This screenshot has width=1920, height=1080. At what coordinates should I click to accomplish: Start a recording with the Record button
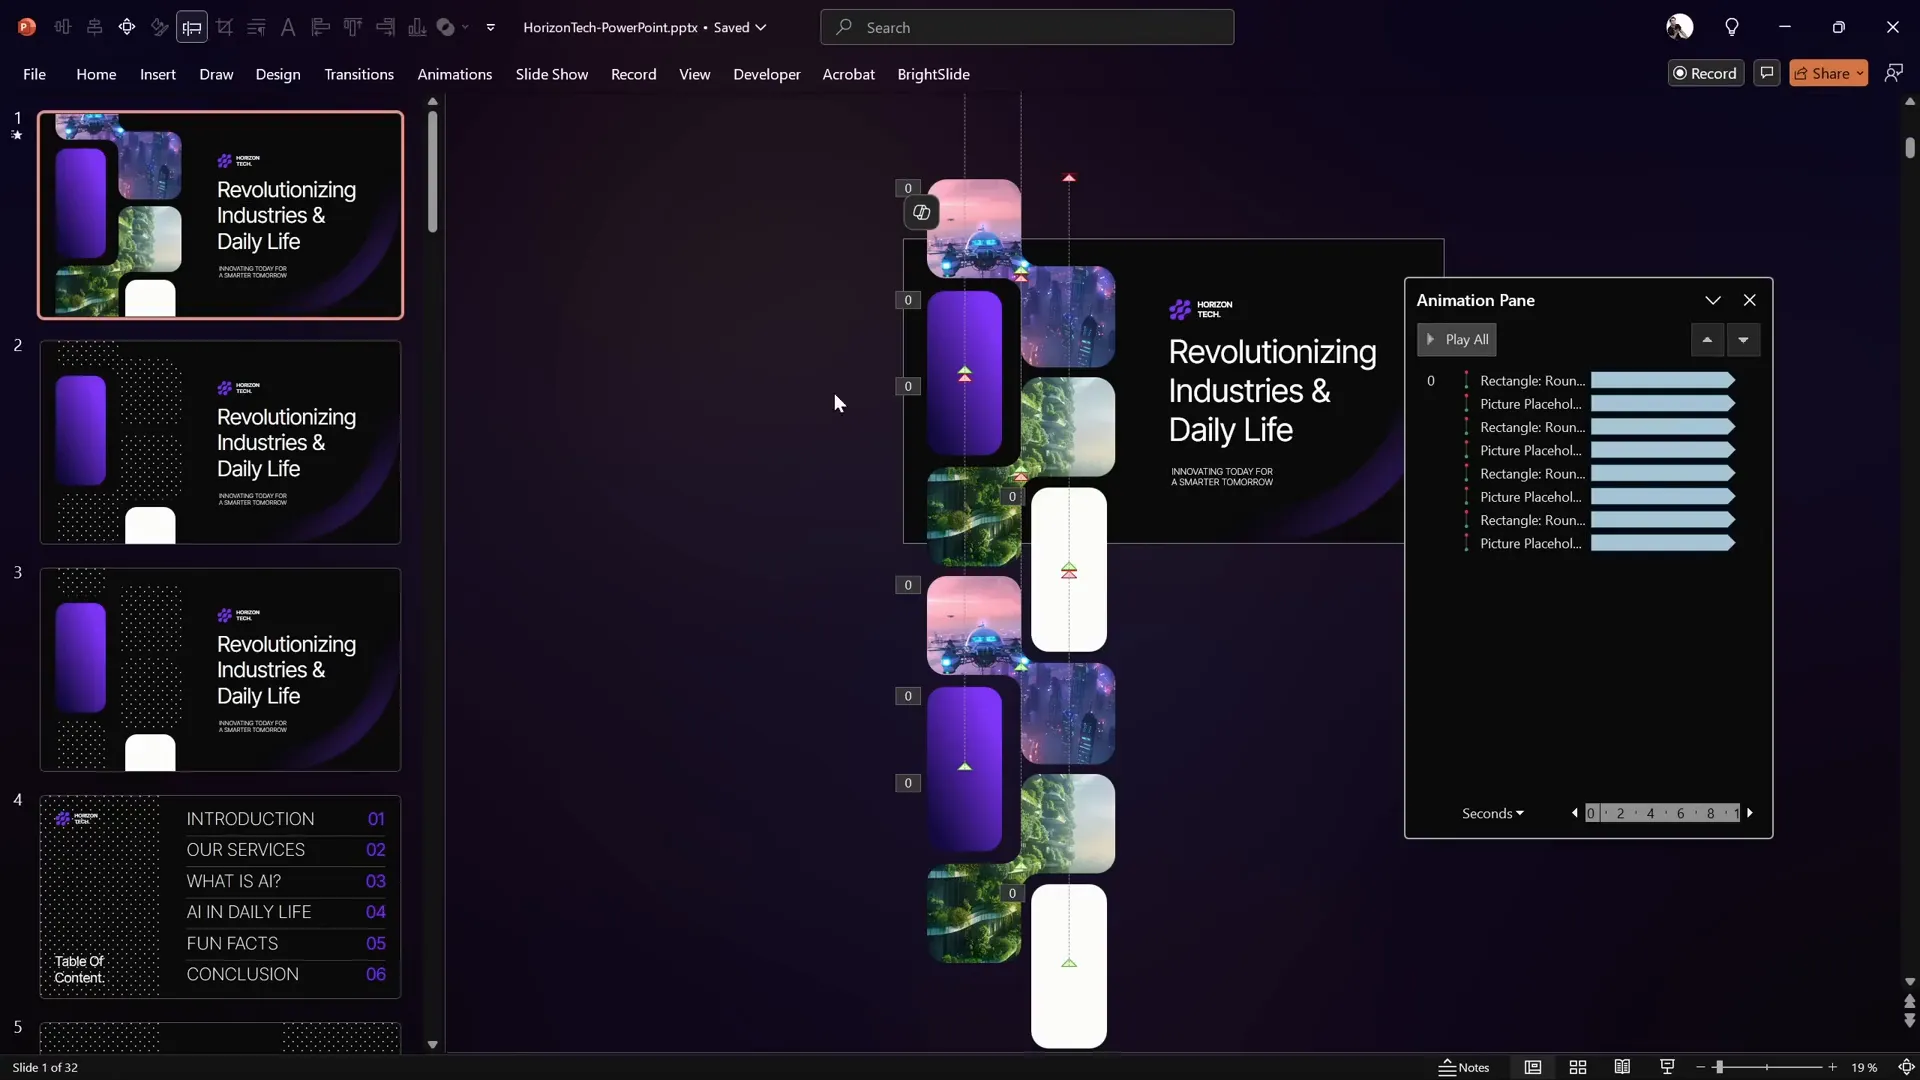coord(1706,73)
